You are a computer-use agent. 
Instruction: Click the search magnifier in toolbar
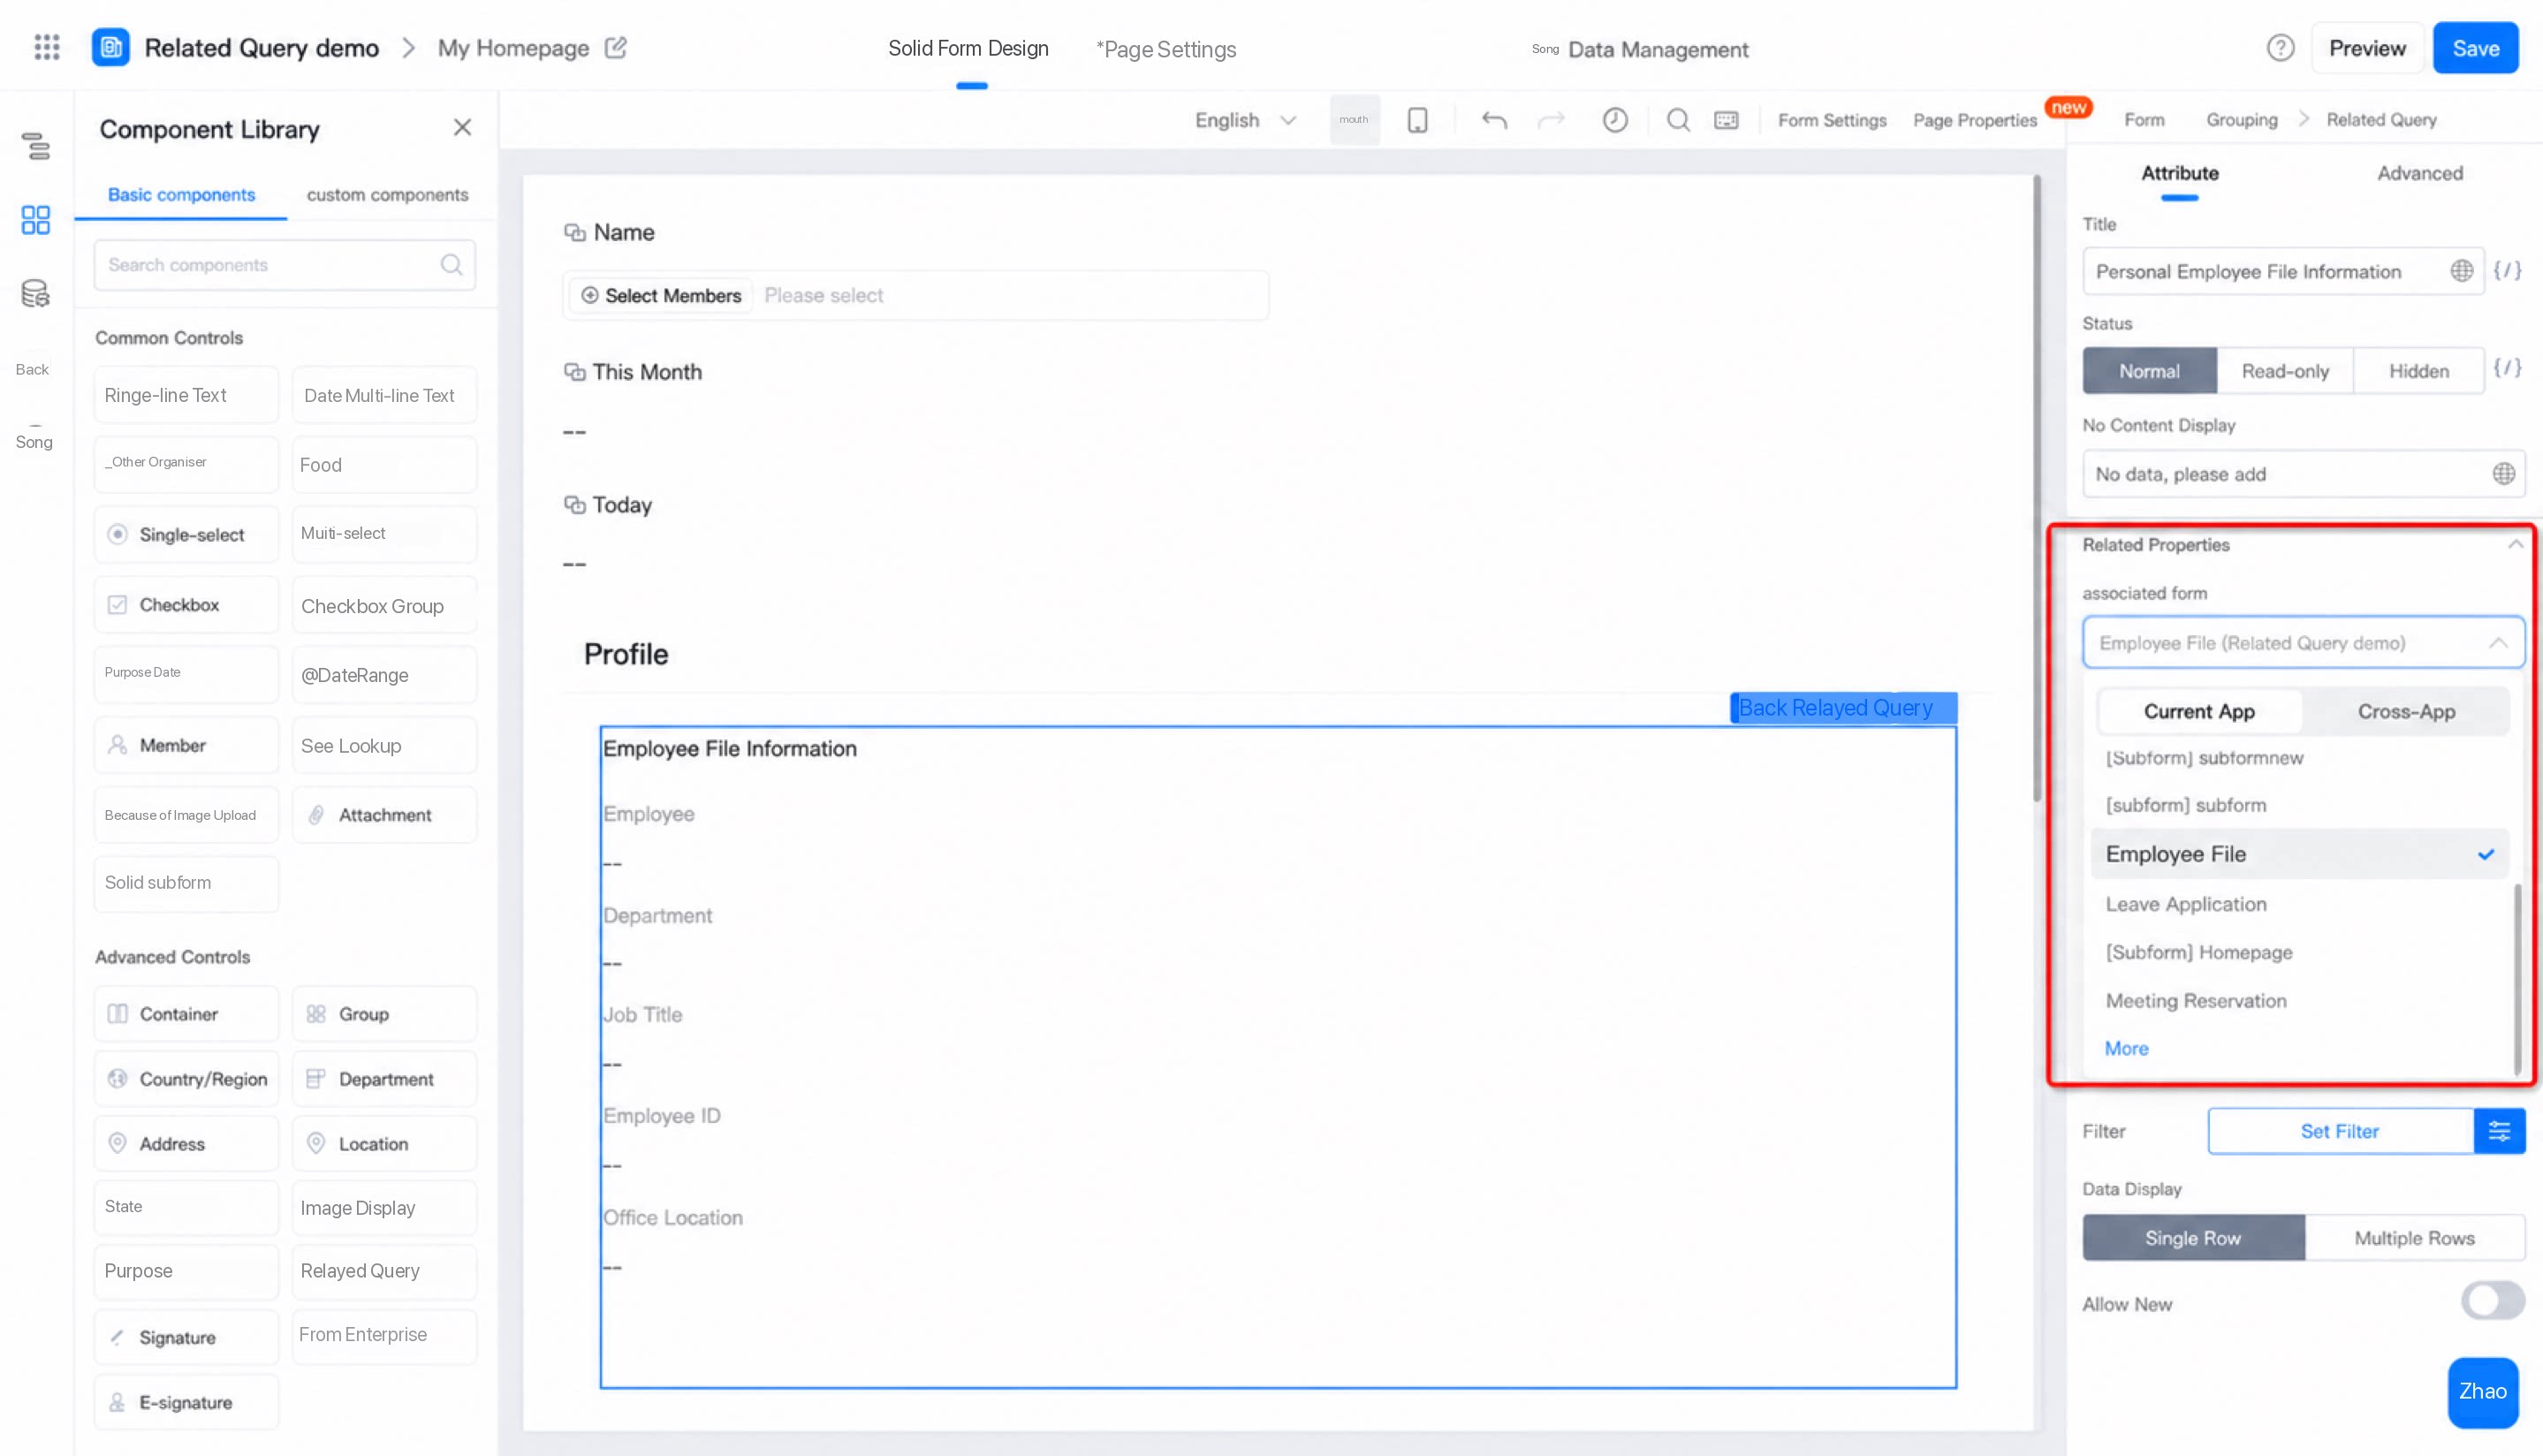[1678, 120]
